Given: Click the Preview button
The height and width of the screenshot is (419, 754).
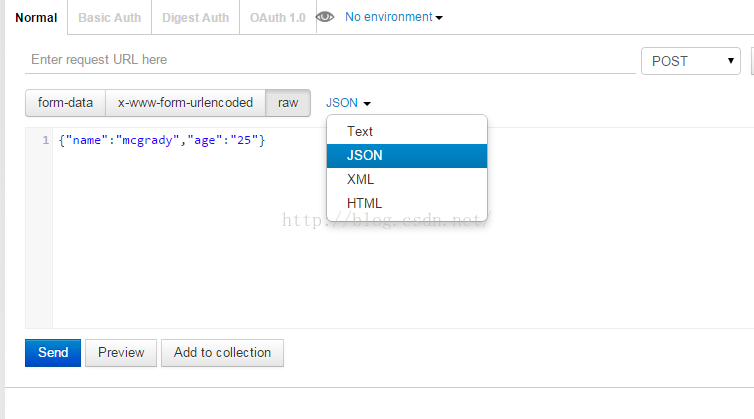Looking at the screenshot, I should pos(121,352).
